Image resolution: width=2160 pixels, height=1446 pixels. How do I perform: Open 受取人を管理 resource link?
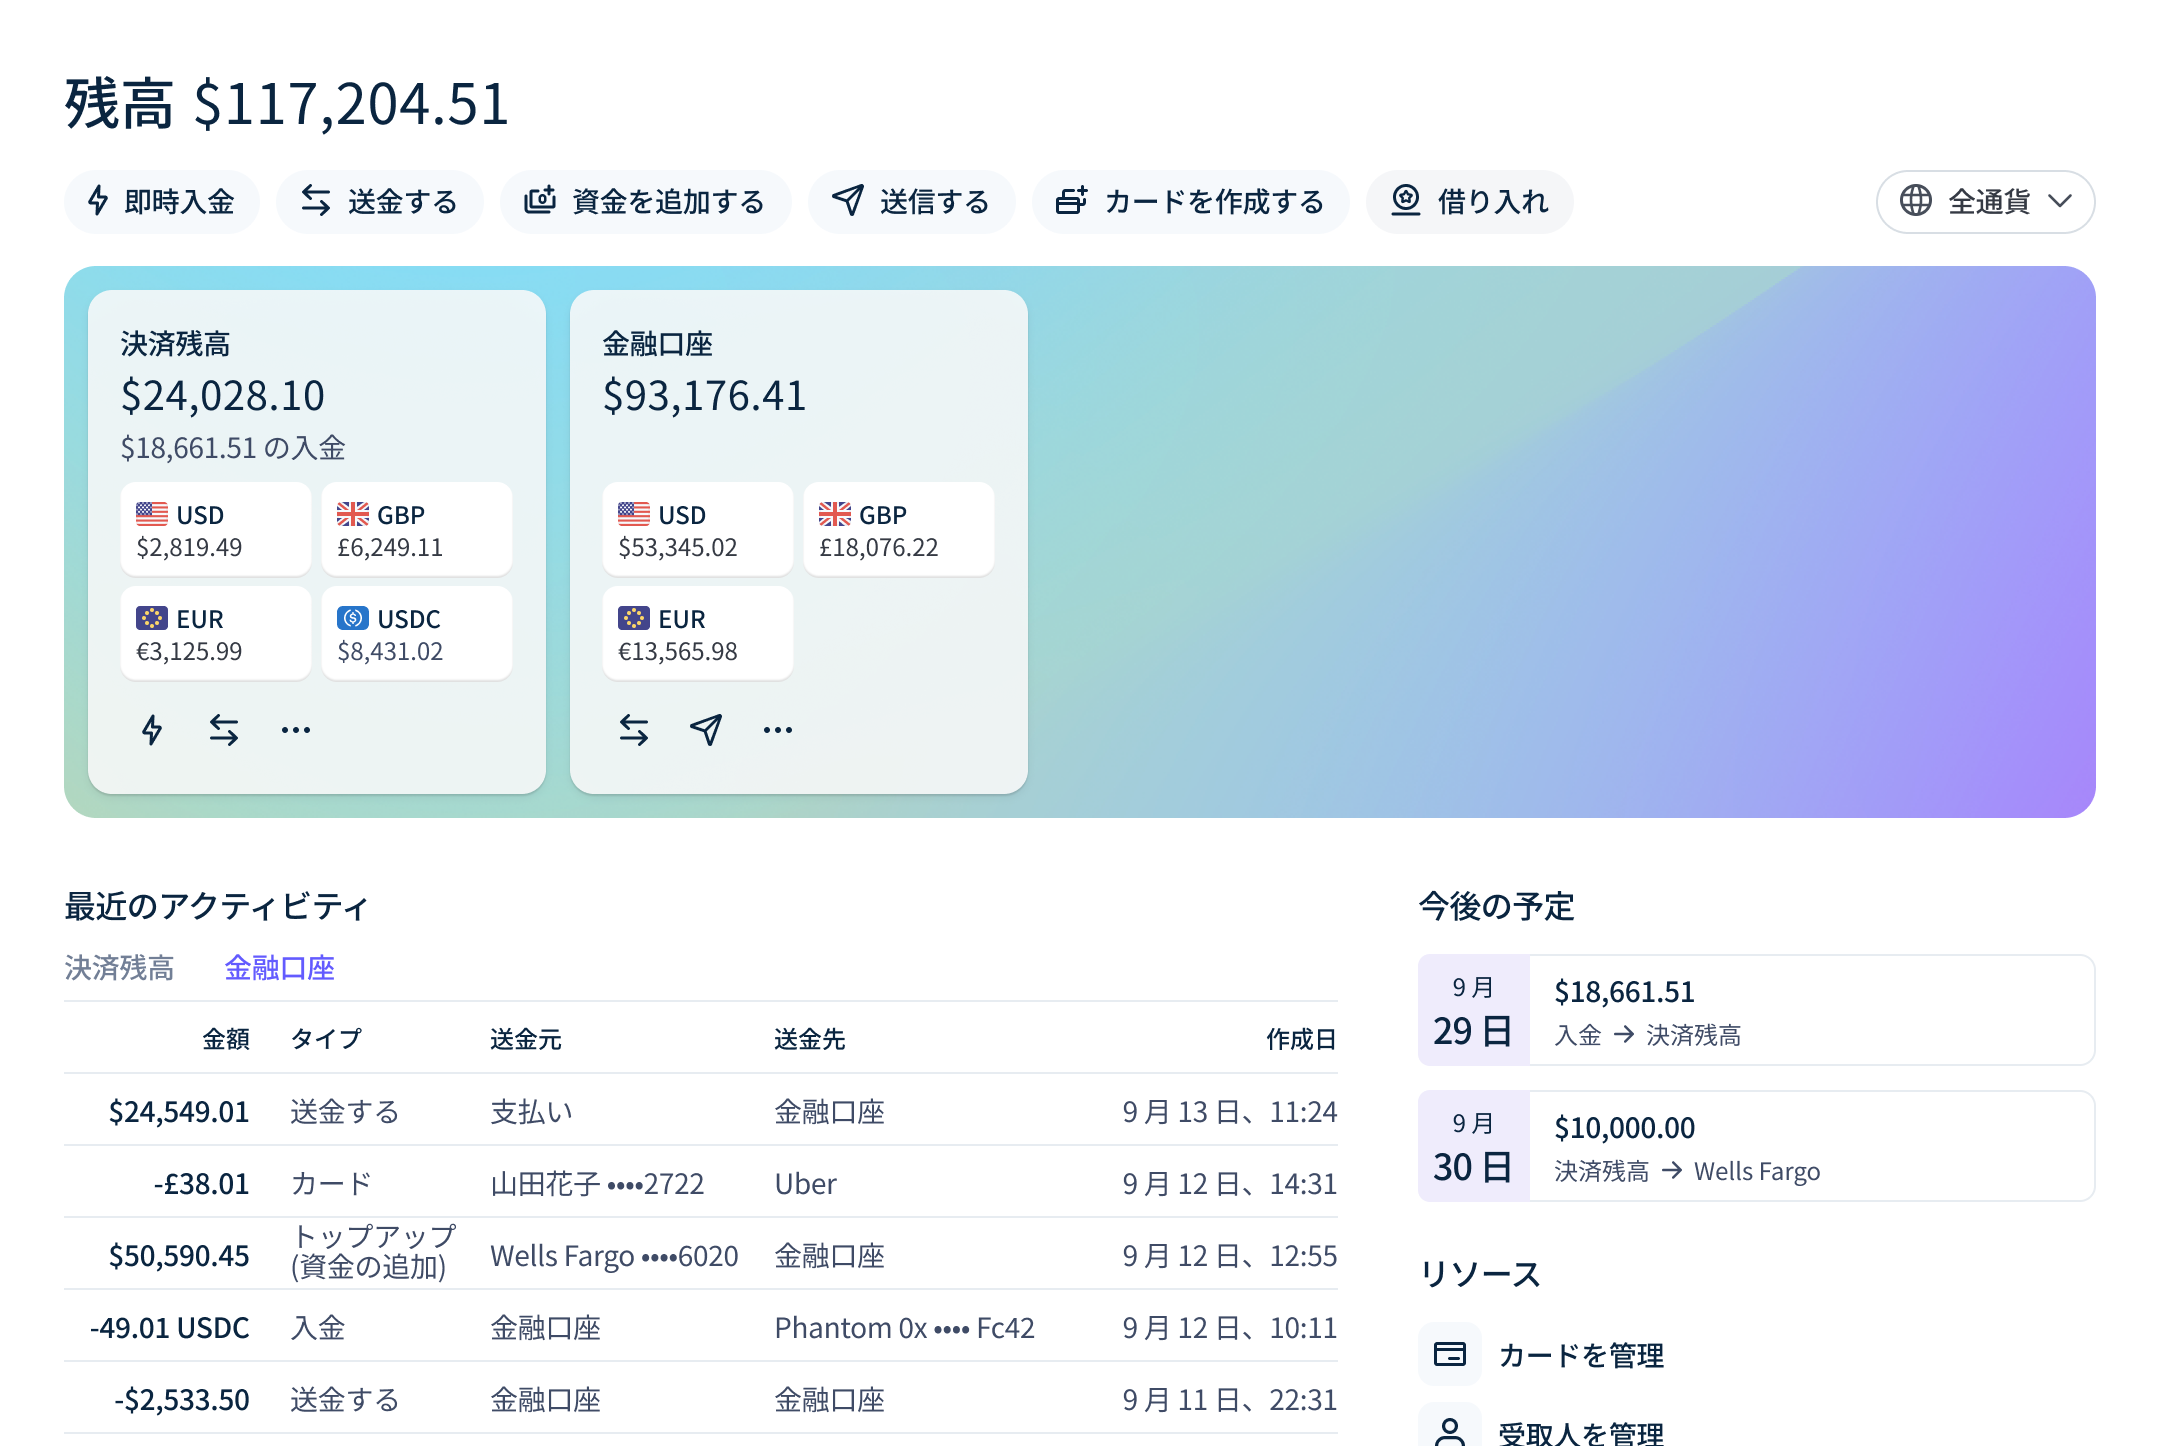[x=1580, y=1432]
